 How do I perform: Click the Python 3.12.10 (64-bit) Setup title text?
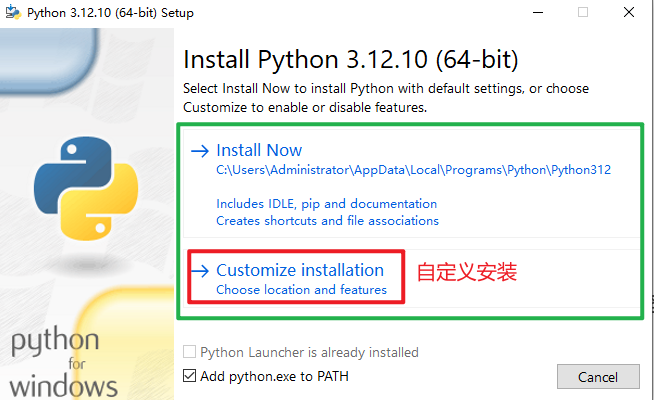[x=111, y=13]
